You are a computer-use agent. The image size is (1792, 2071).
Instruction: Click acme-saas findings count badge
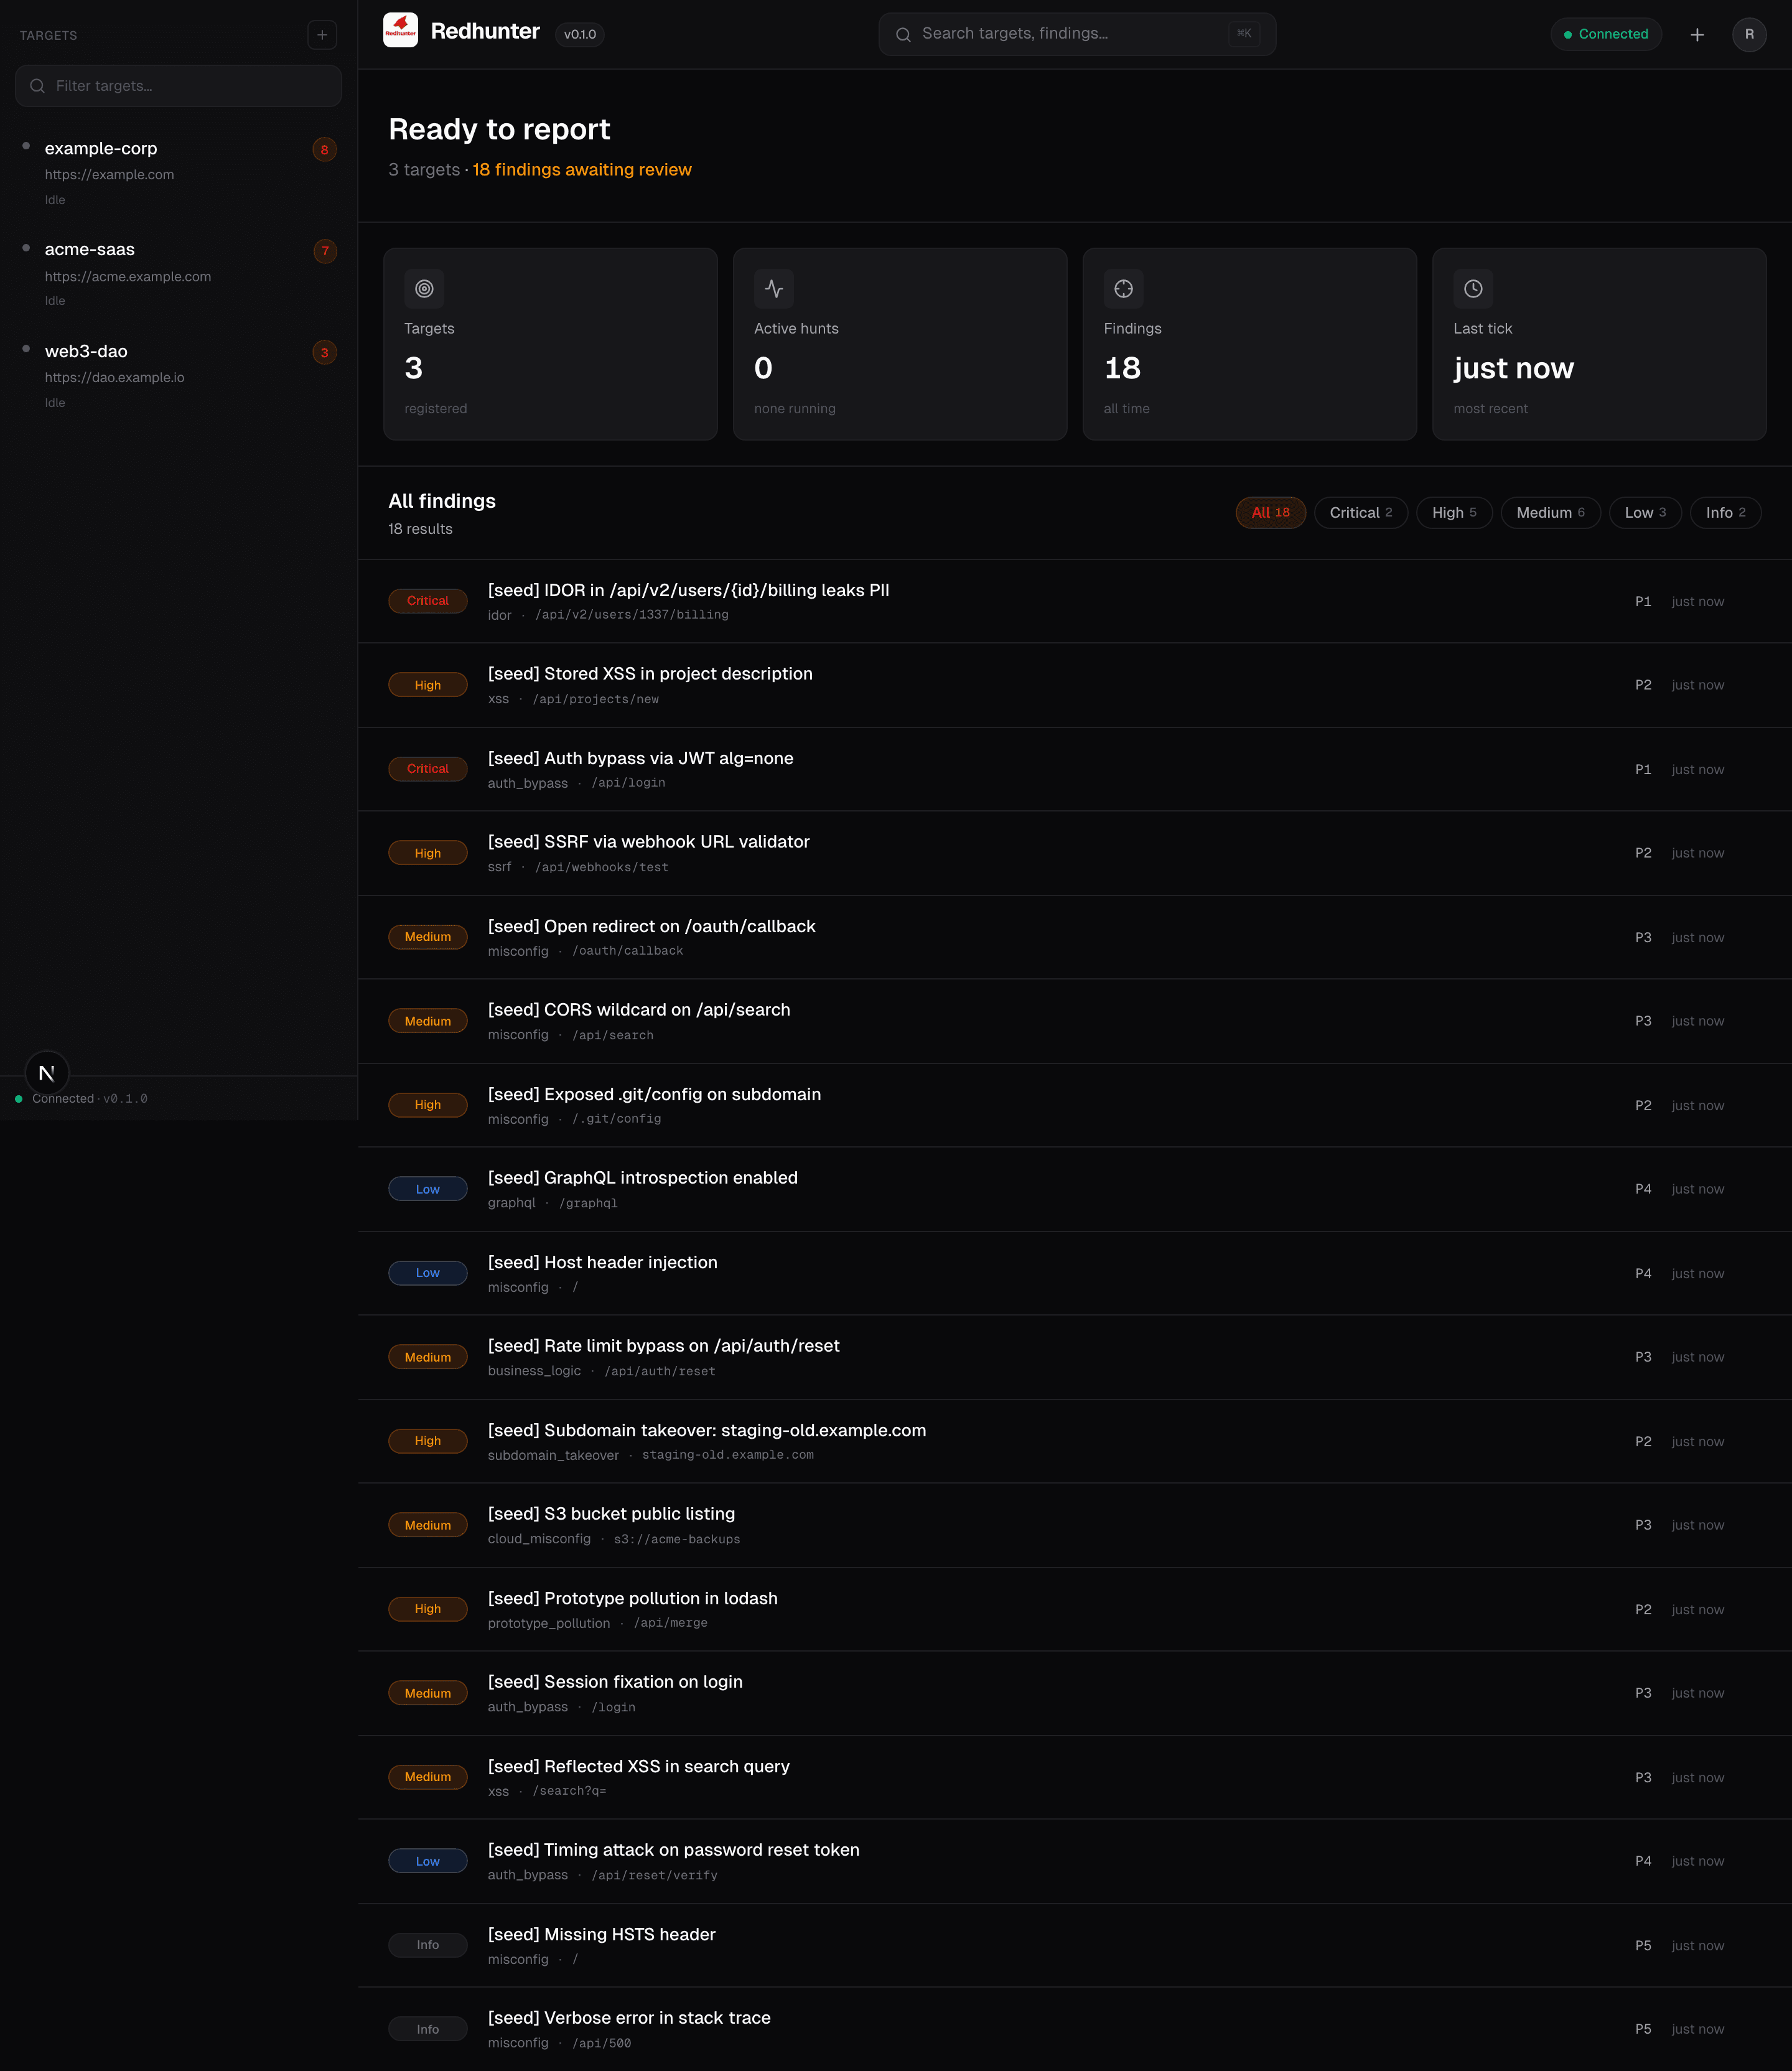pyautogui.click(x=324, y=251)
